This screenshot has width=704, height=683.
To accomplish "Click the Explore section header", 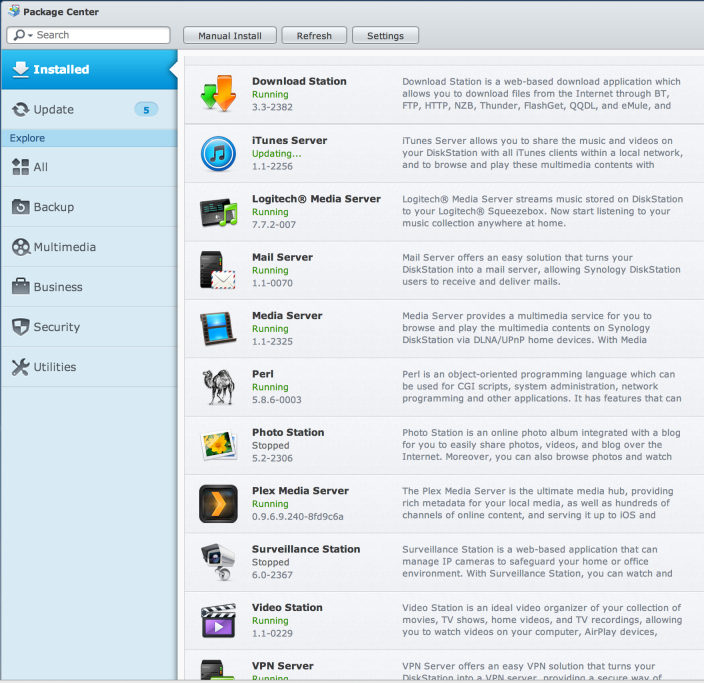I will coord(89,138).
